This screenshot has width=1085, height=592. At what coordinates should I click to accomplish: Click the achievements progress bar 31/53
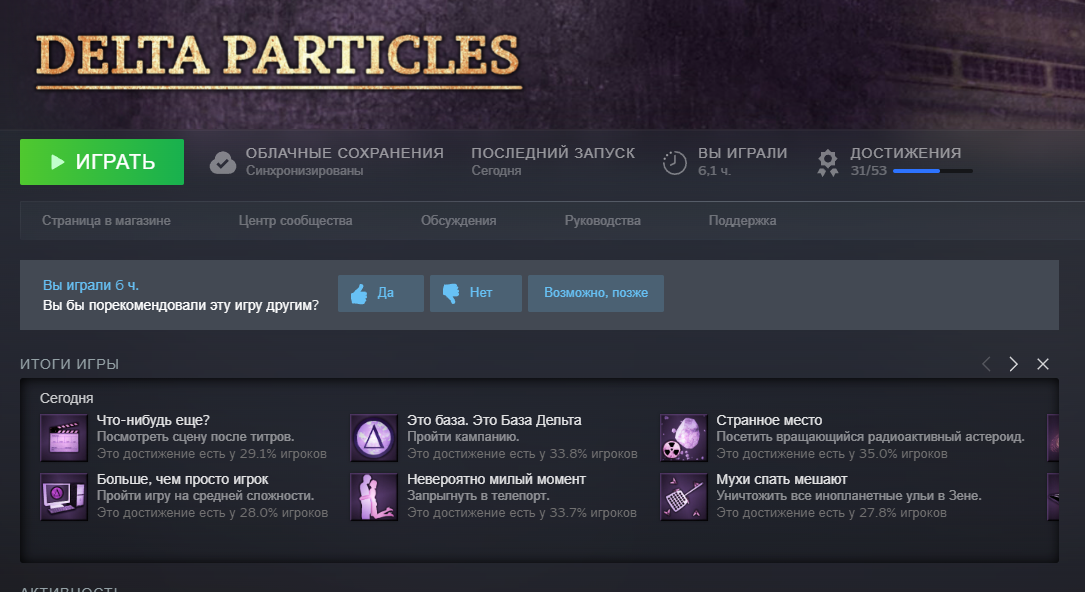pyautogui.click(x=933, y=171)
